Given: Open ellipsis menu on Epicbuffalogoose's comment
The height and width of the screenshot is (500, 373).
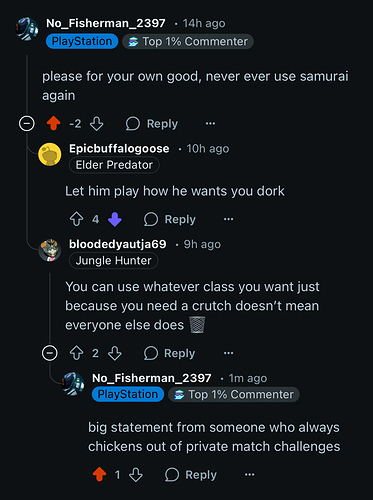Looking at the screenshot, I should coord(228,219).
